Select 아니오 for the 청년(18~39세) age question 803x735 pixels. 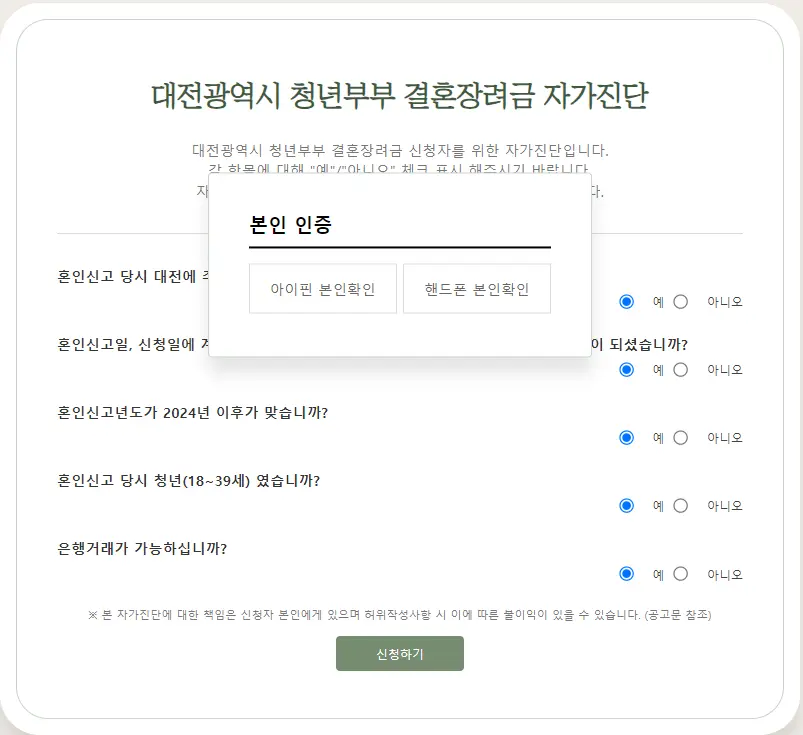(x=680, y=506)
